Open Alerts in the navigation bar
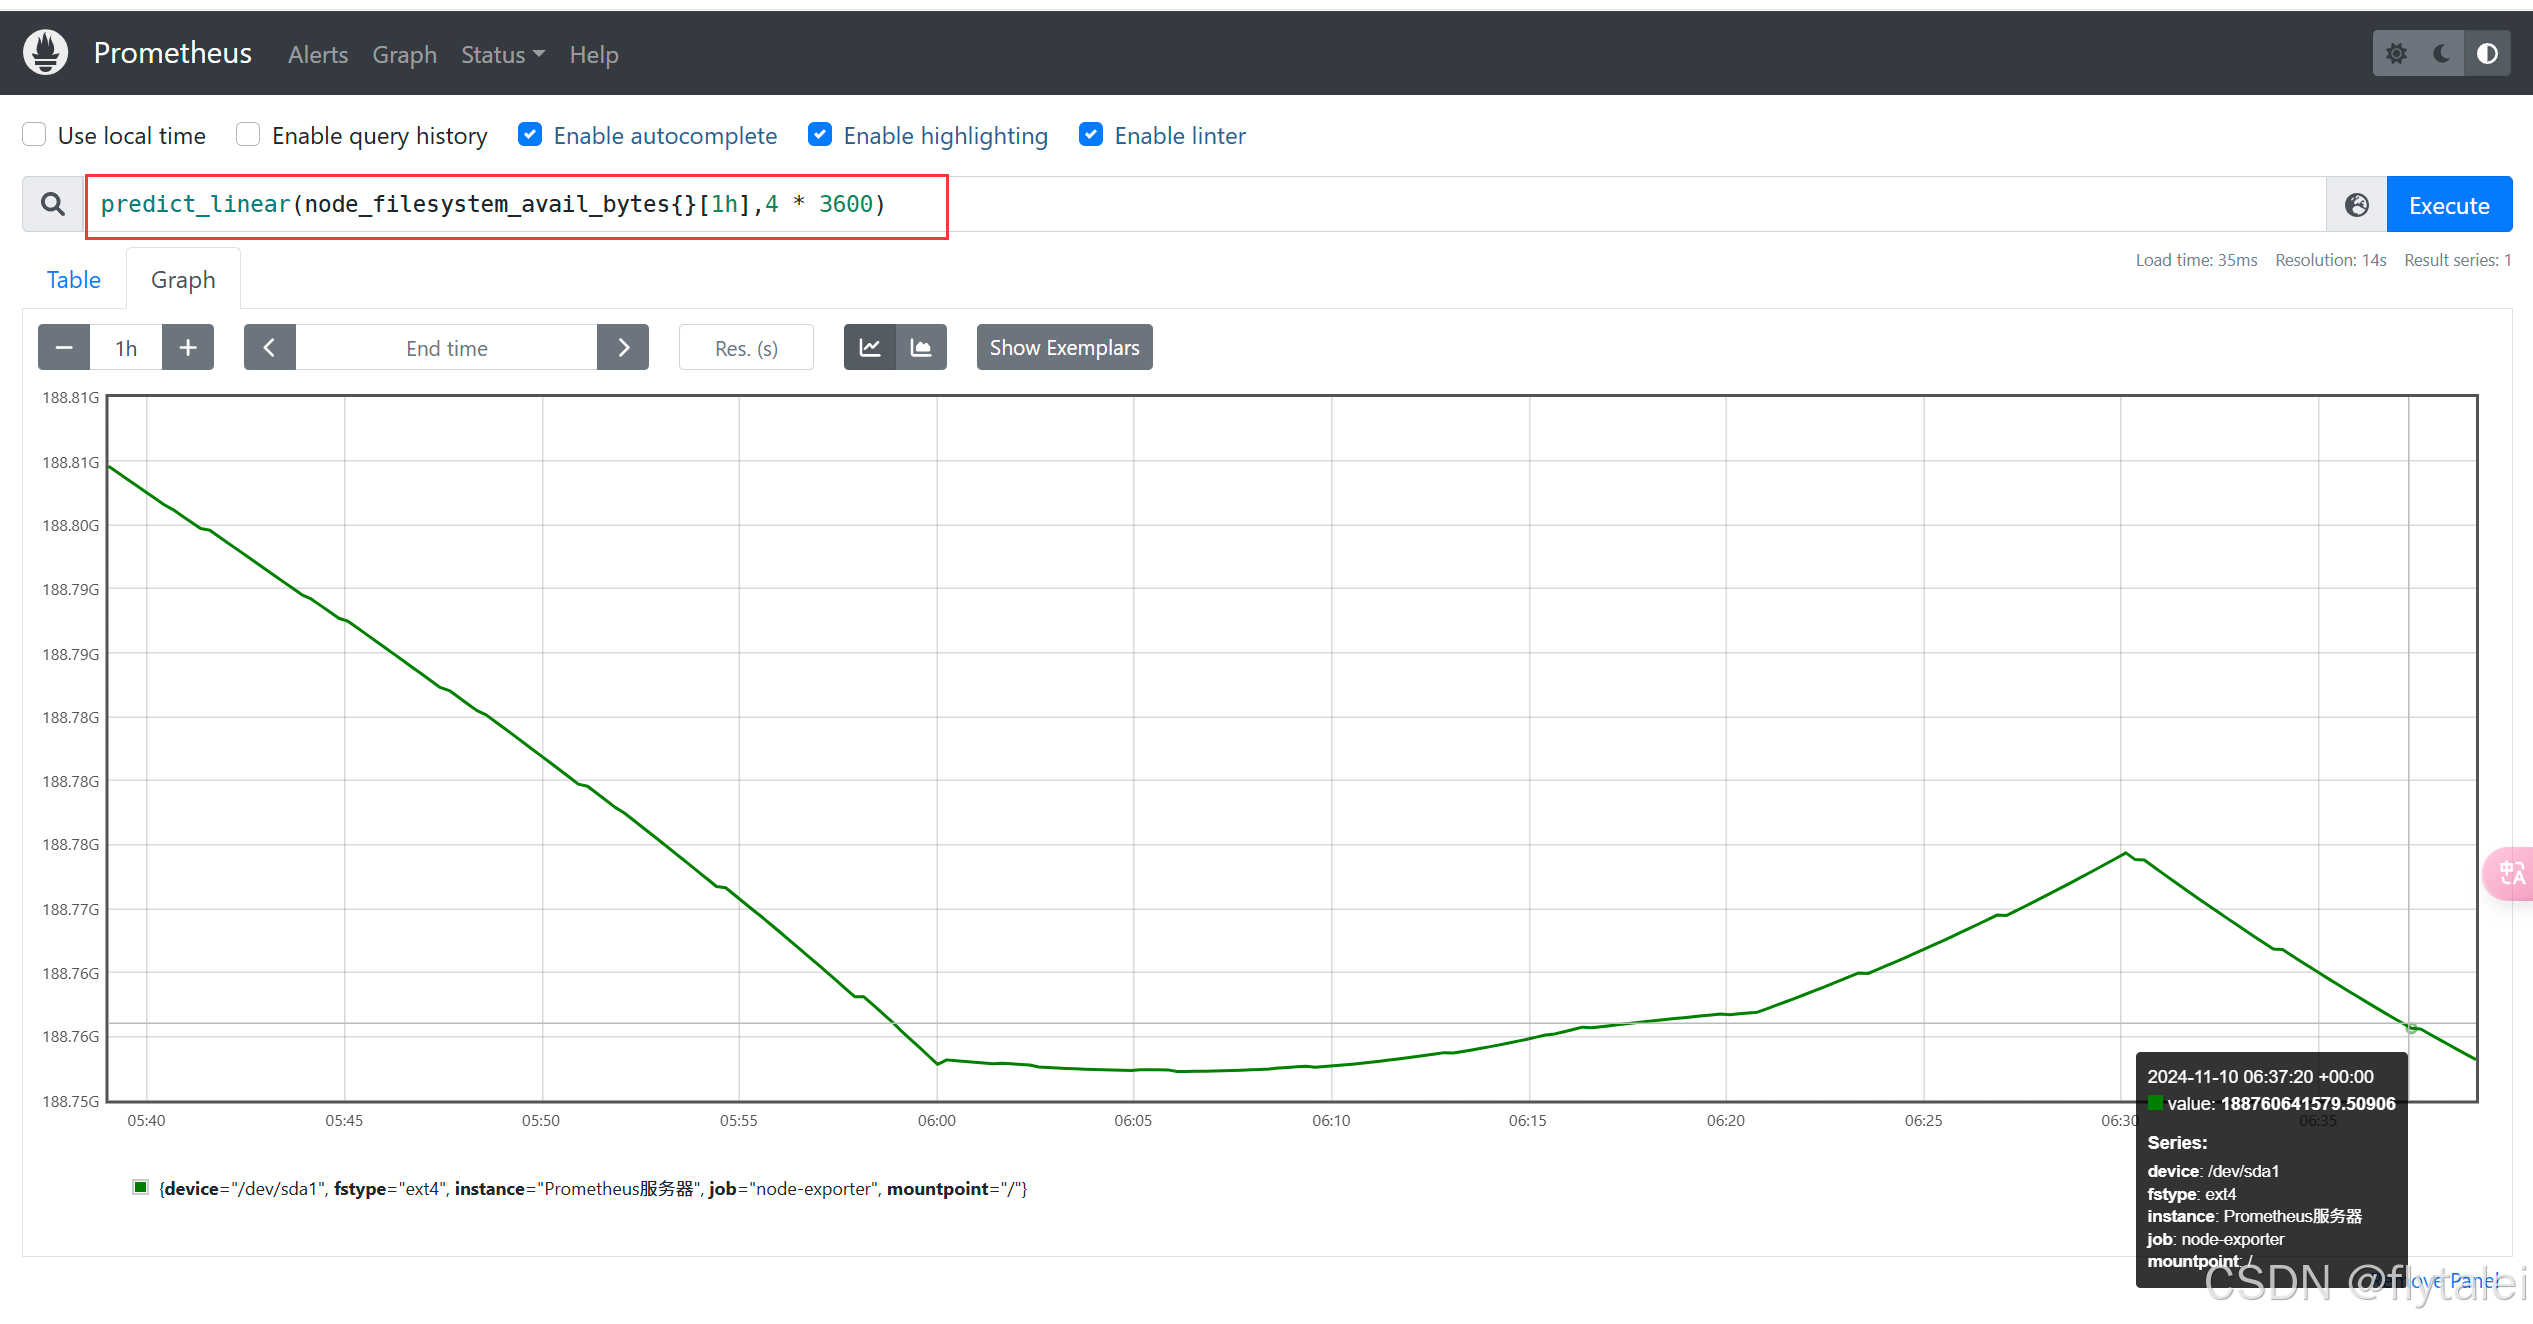2533x1324 pixels. [318, 55]
